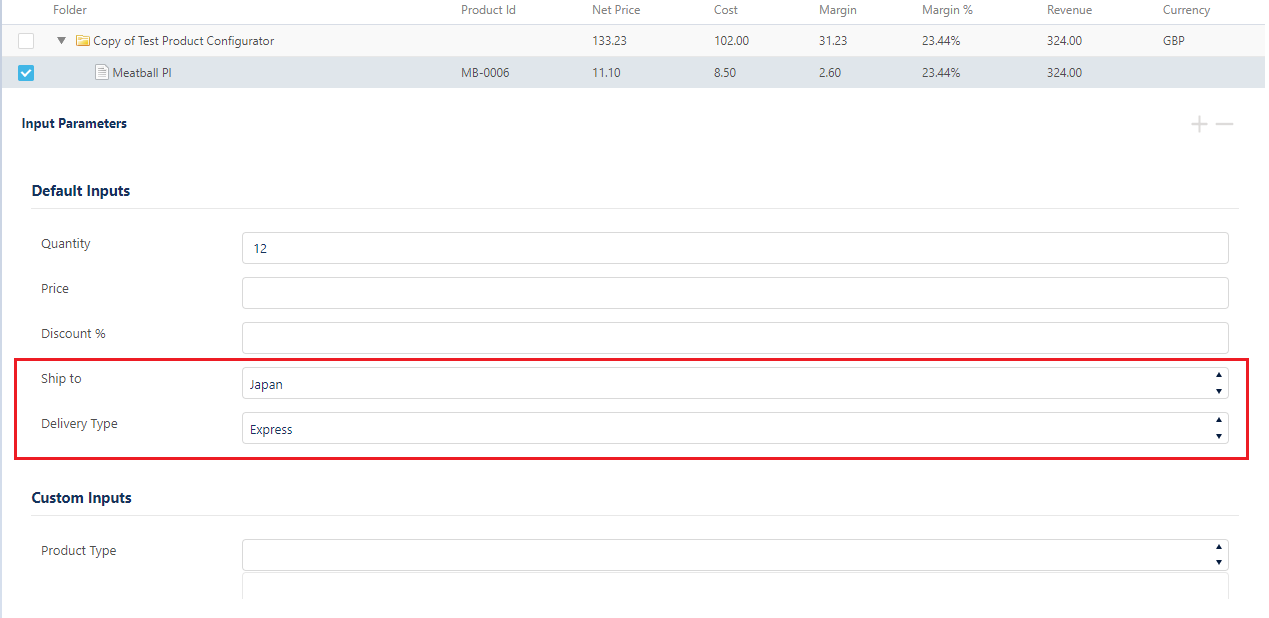
Task: Open the Product Type dropdown
Action: [734, 555]
